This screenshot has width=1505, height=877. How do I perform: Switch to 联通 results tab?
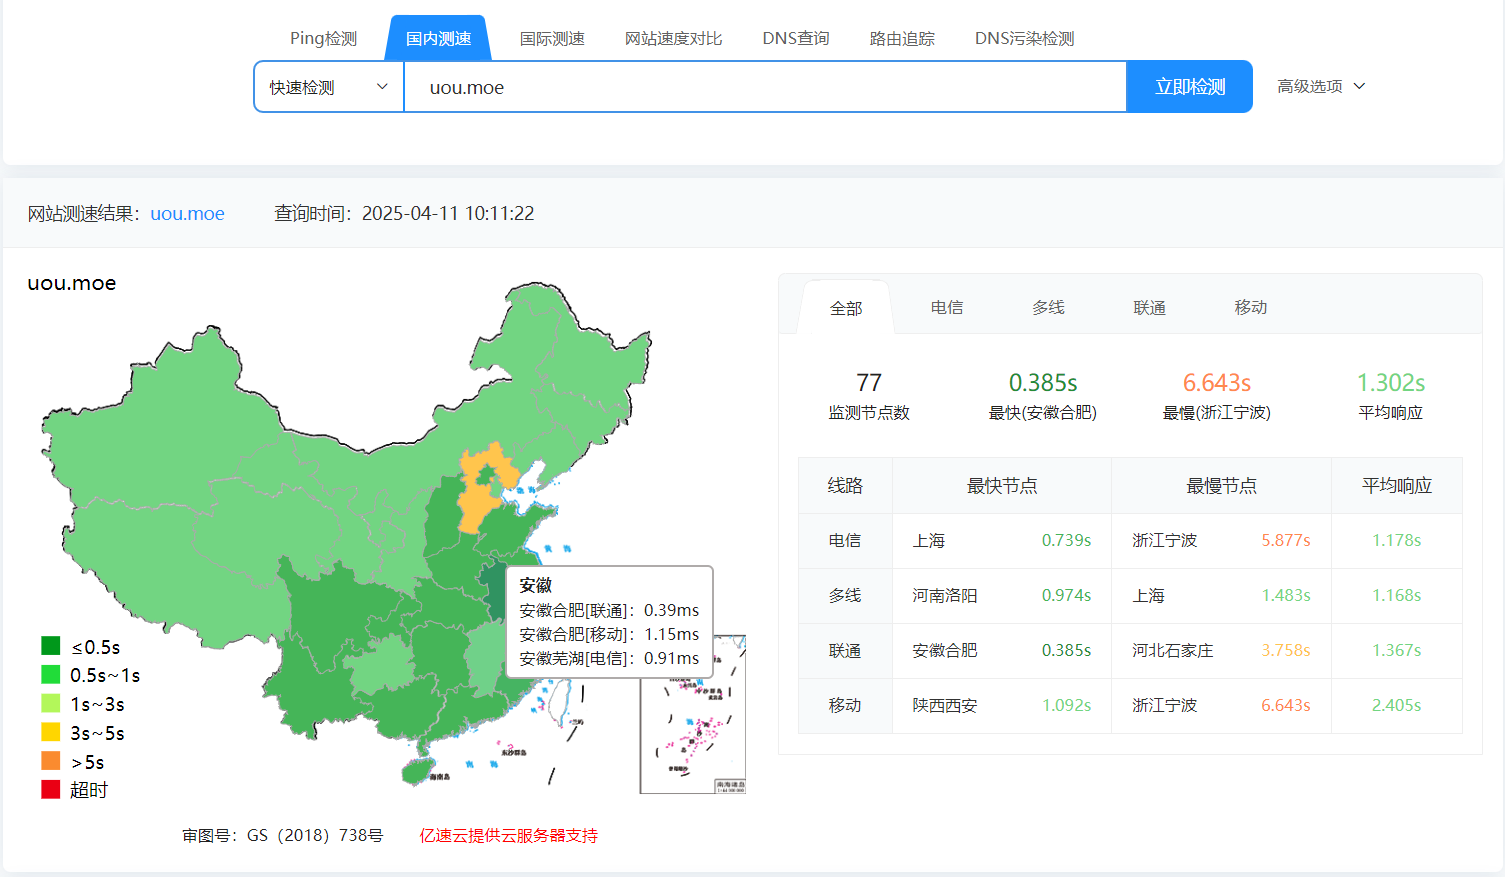coord(1149,307)
